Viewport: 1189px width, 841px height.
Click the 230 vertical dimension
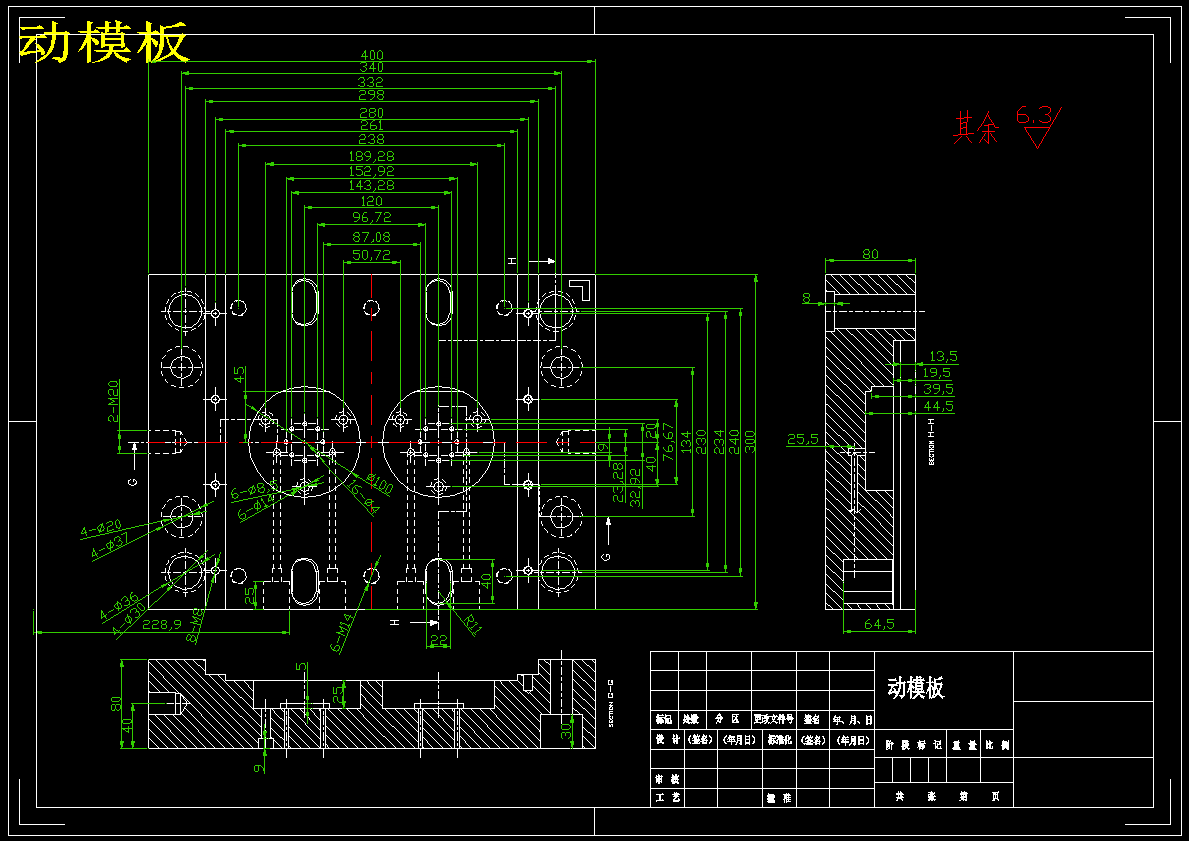[701, 441]
